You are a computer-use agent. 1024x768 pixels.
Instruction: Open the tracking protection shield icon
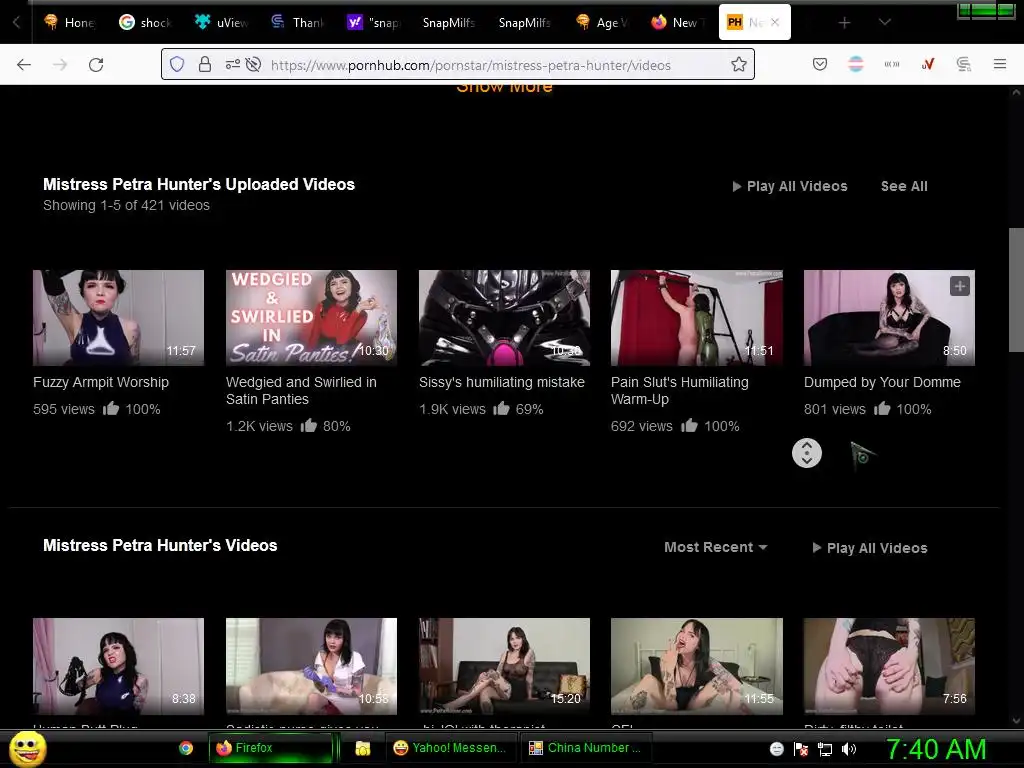point(177,64)
